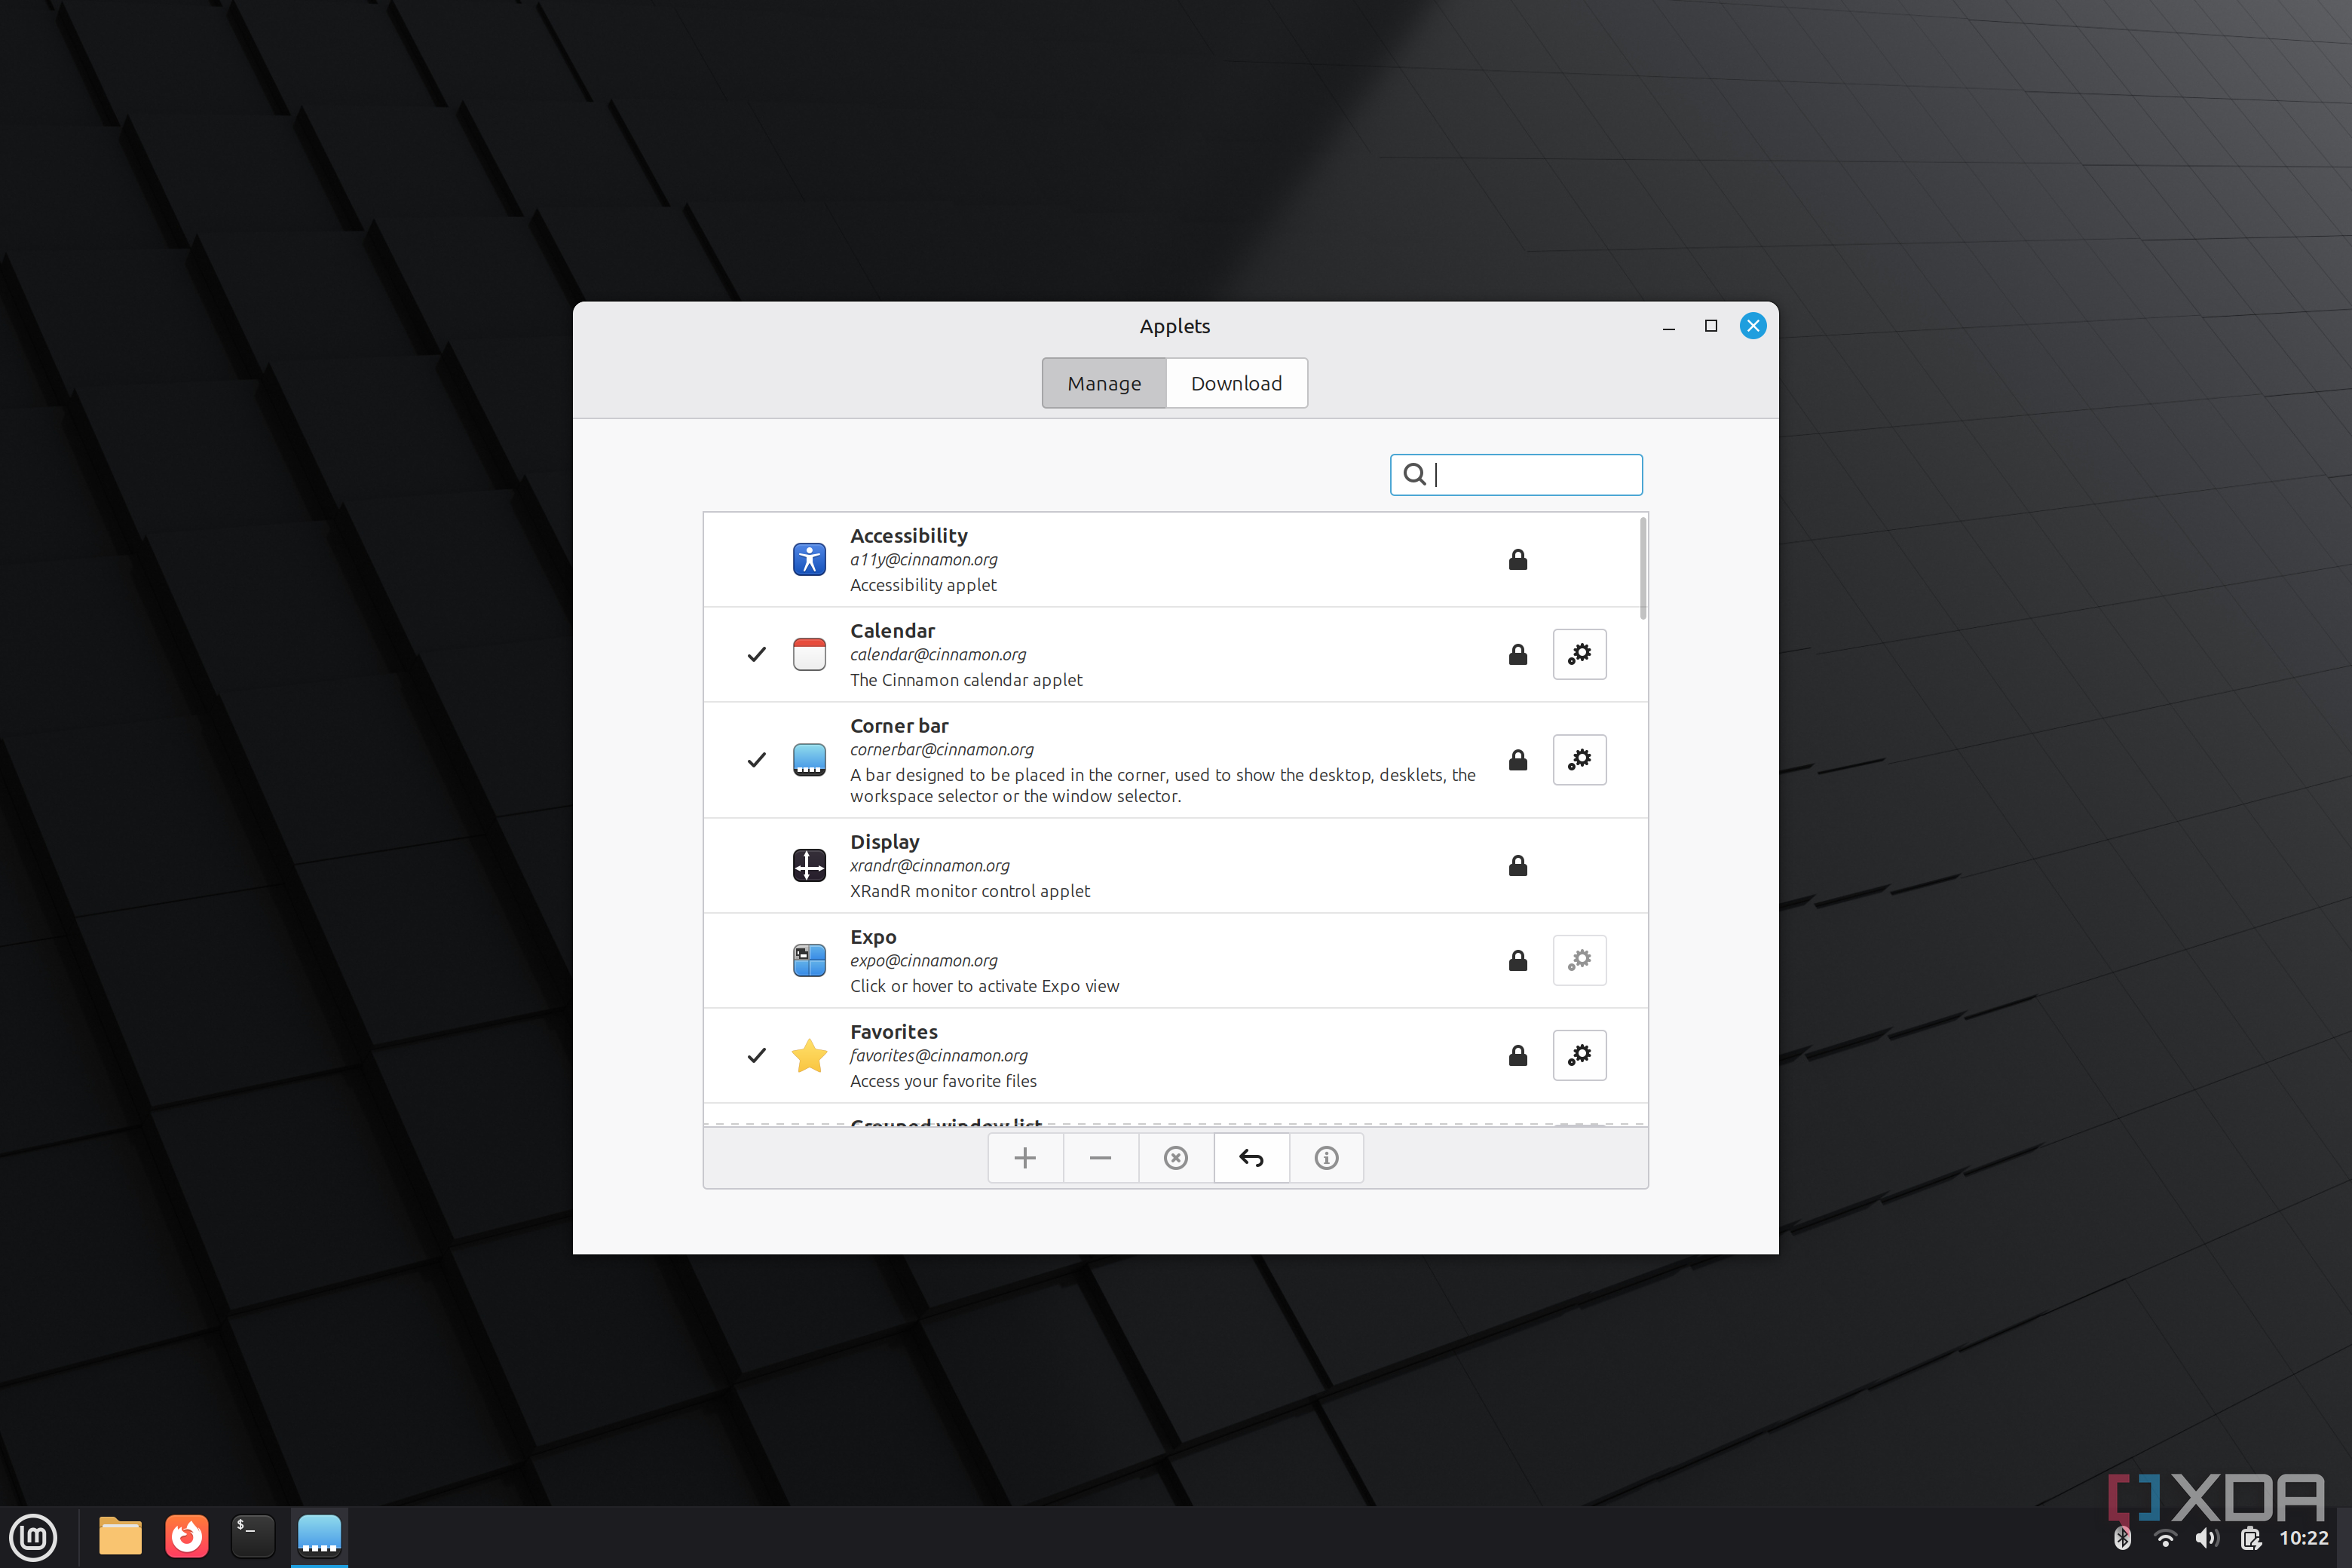The width and height of the screenshot is (2352, 1568).
Task: Focus the applet search field
Action: 1516,475
